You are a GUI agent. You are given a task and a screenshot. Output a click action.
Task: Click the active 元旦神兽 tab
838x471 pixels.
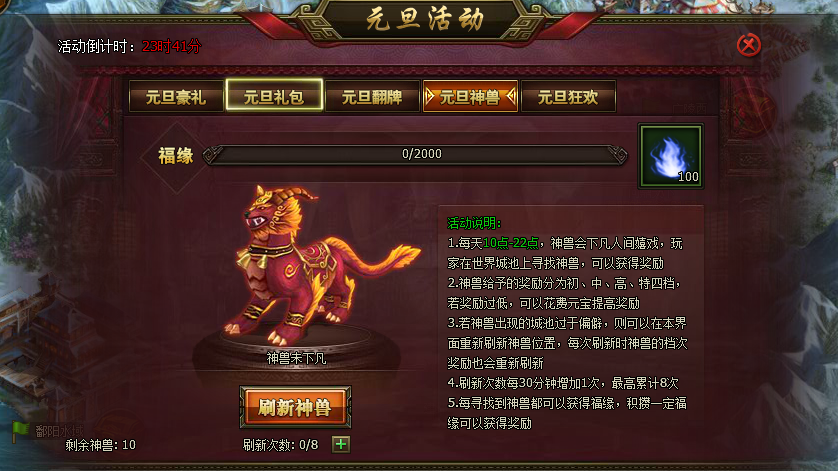point(470,97)
